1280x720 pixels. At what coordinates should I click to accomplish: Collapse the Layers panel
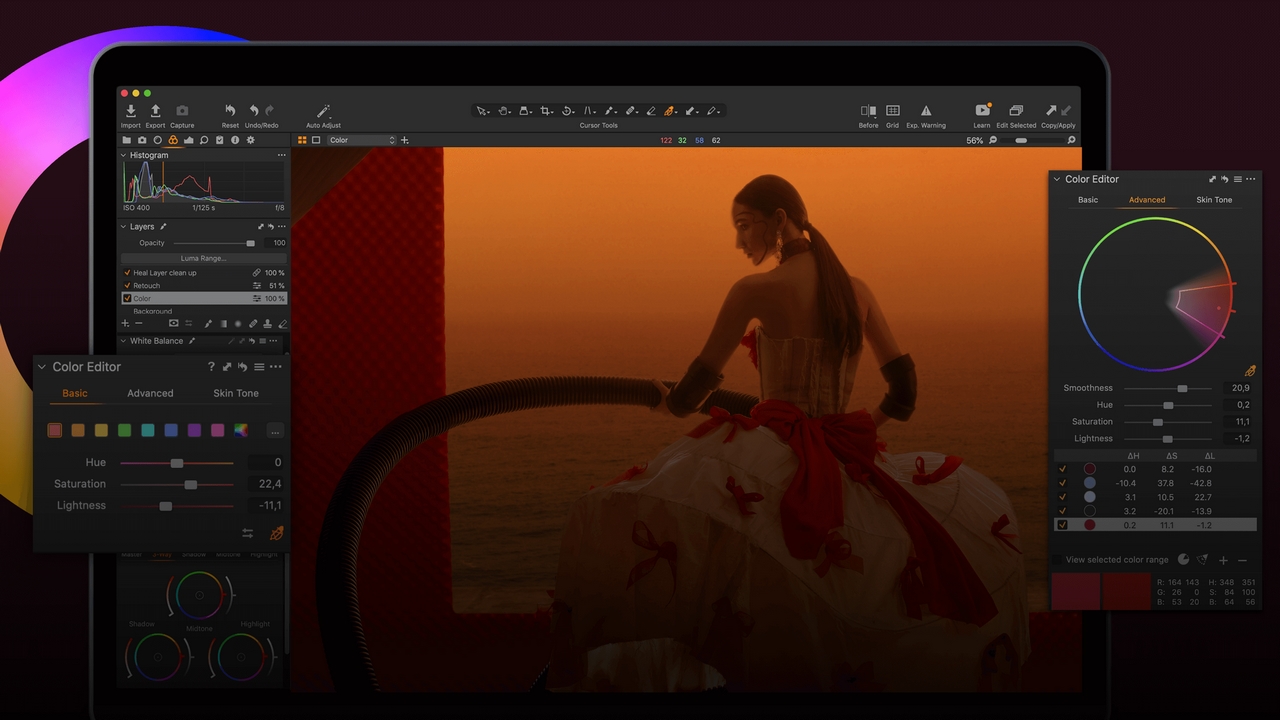[x=124, y=227]
